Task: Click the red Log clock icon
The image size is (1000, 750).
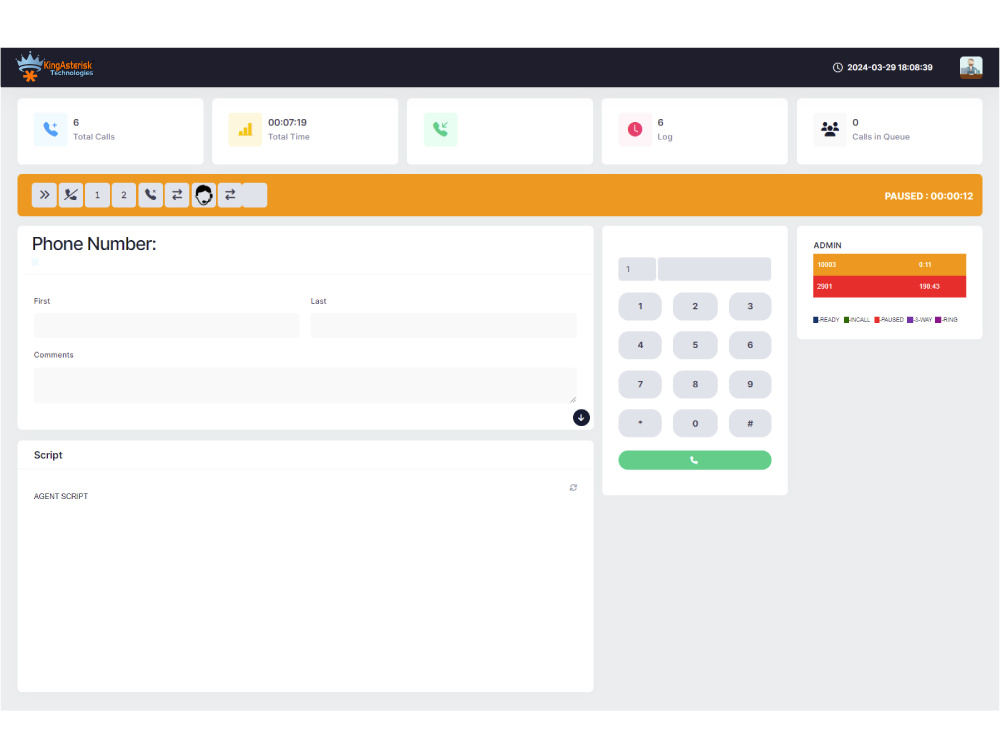Action: [x=636, y=129]
